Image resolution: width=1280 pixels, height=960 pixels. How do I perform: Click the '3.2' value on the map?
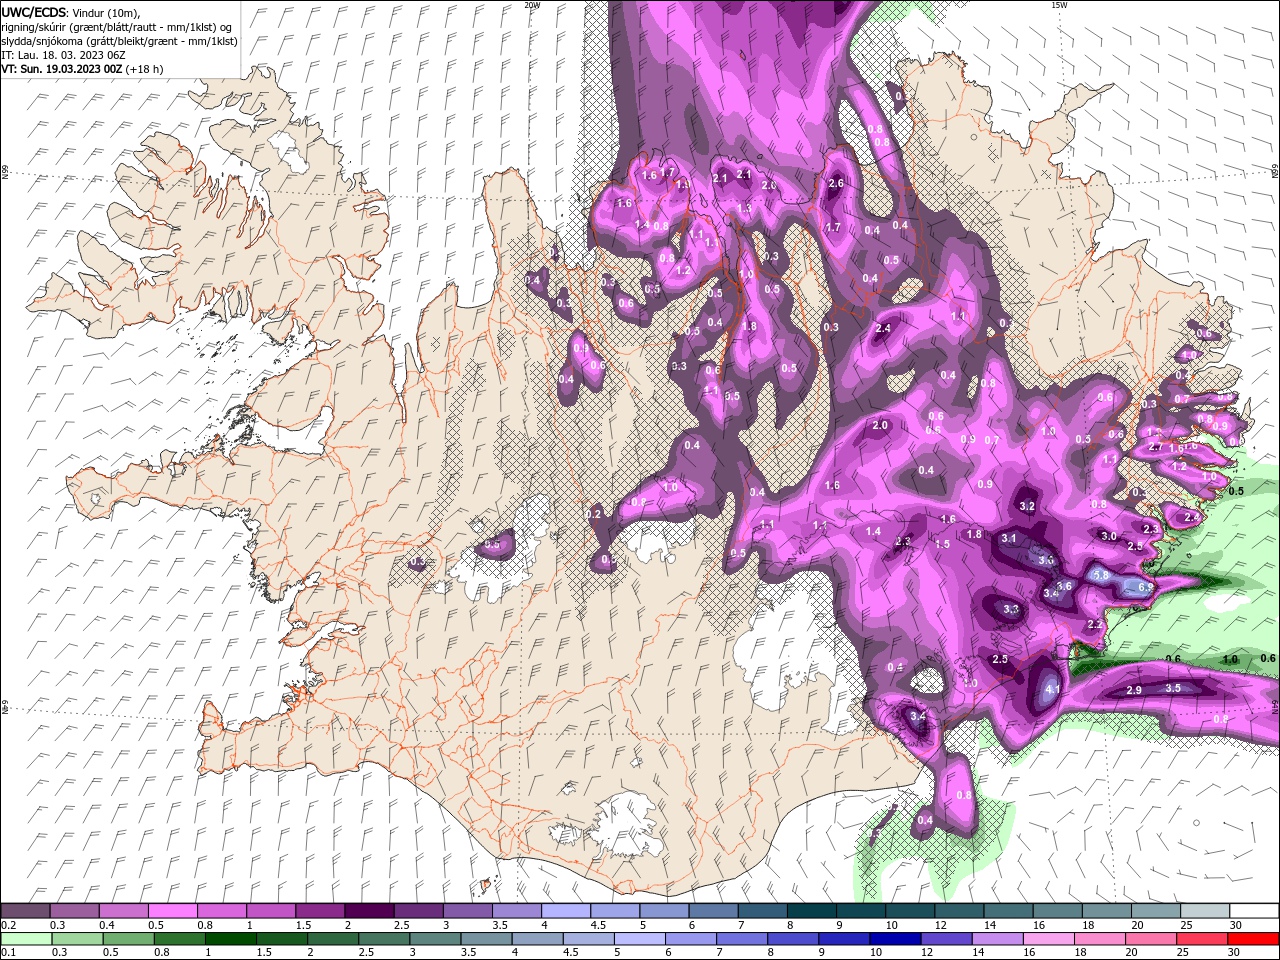pos(1027,507)
